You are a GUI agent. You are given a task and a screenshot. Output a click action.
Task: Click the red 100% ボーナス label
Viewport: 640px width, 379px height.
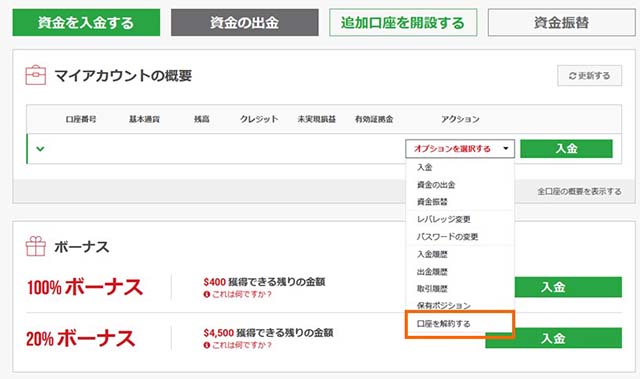85,287
